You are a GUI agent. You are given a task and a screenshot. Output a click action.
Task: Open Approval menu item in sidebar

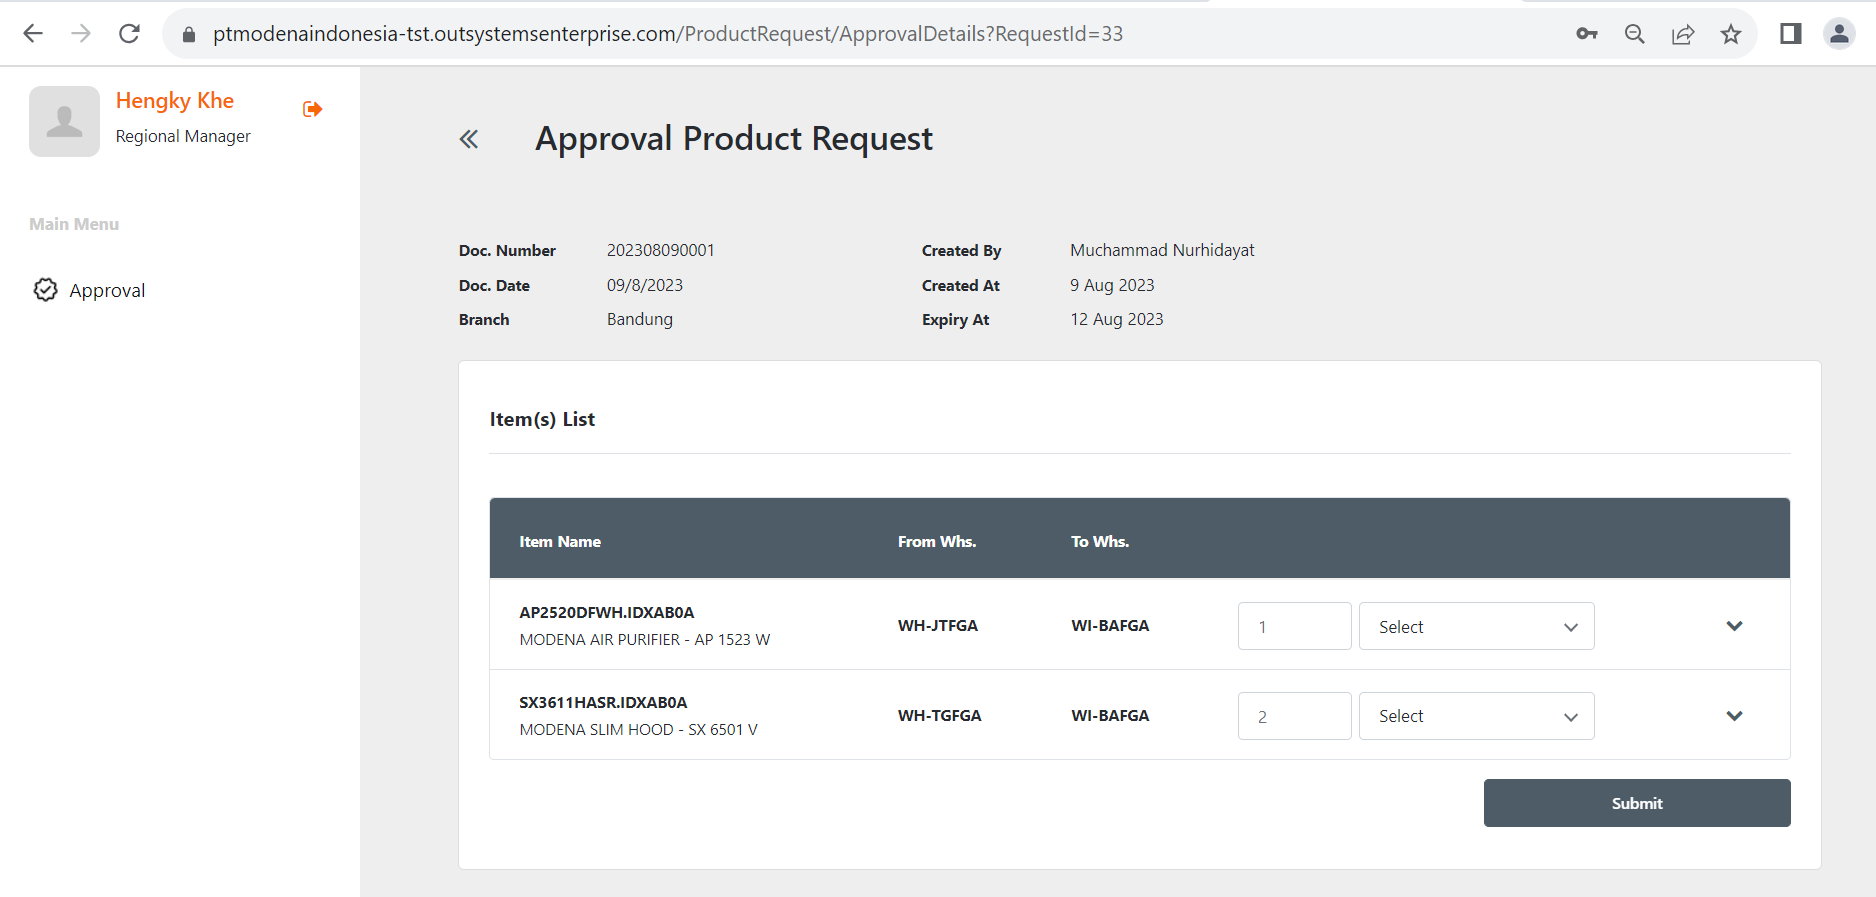[107, 290]
